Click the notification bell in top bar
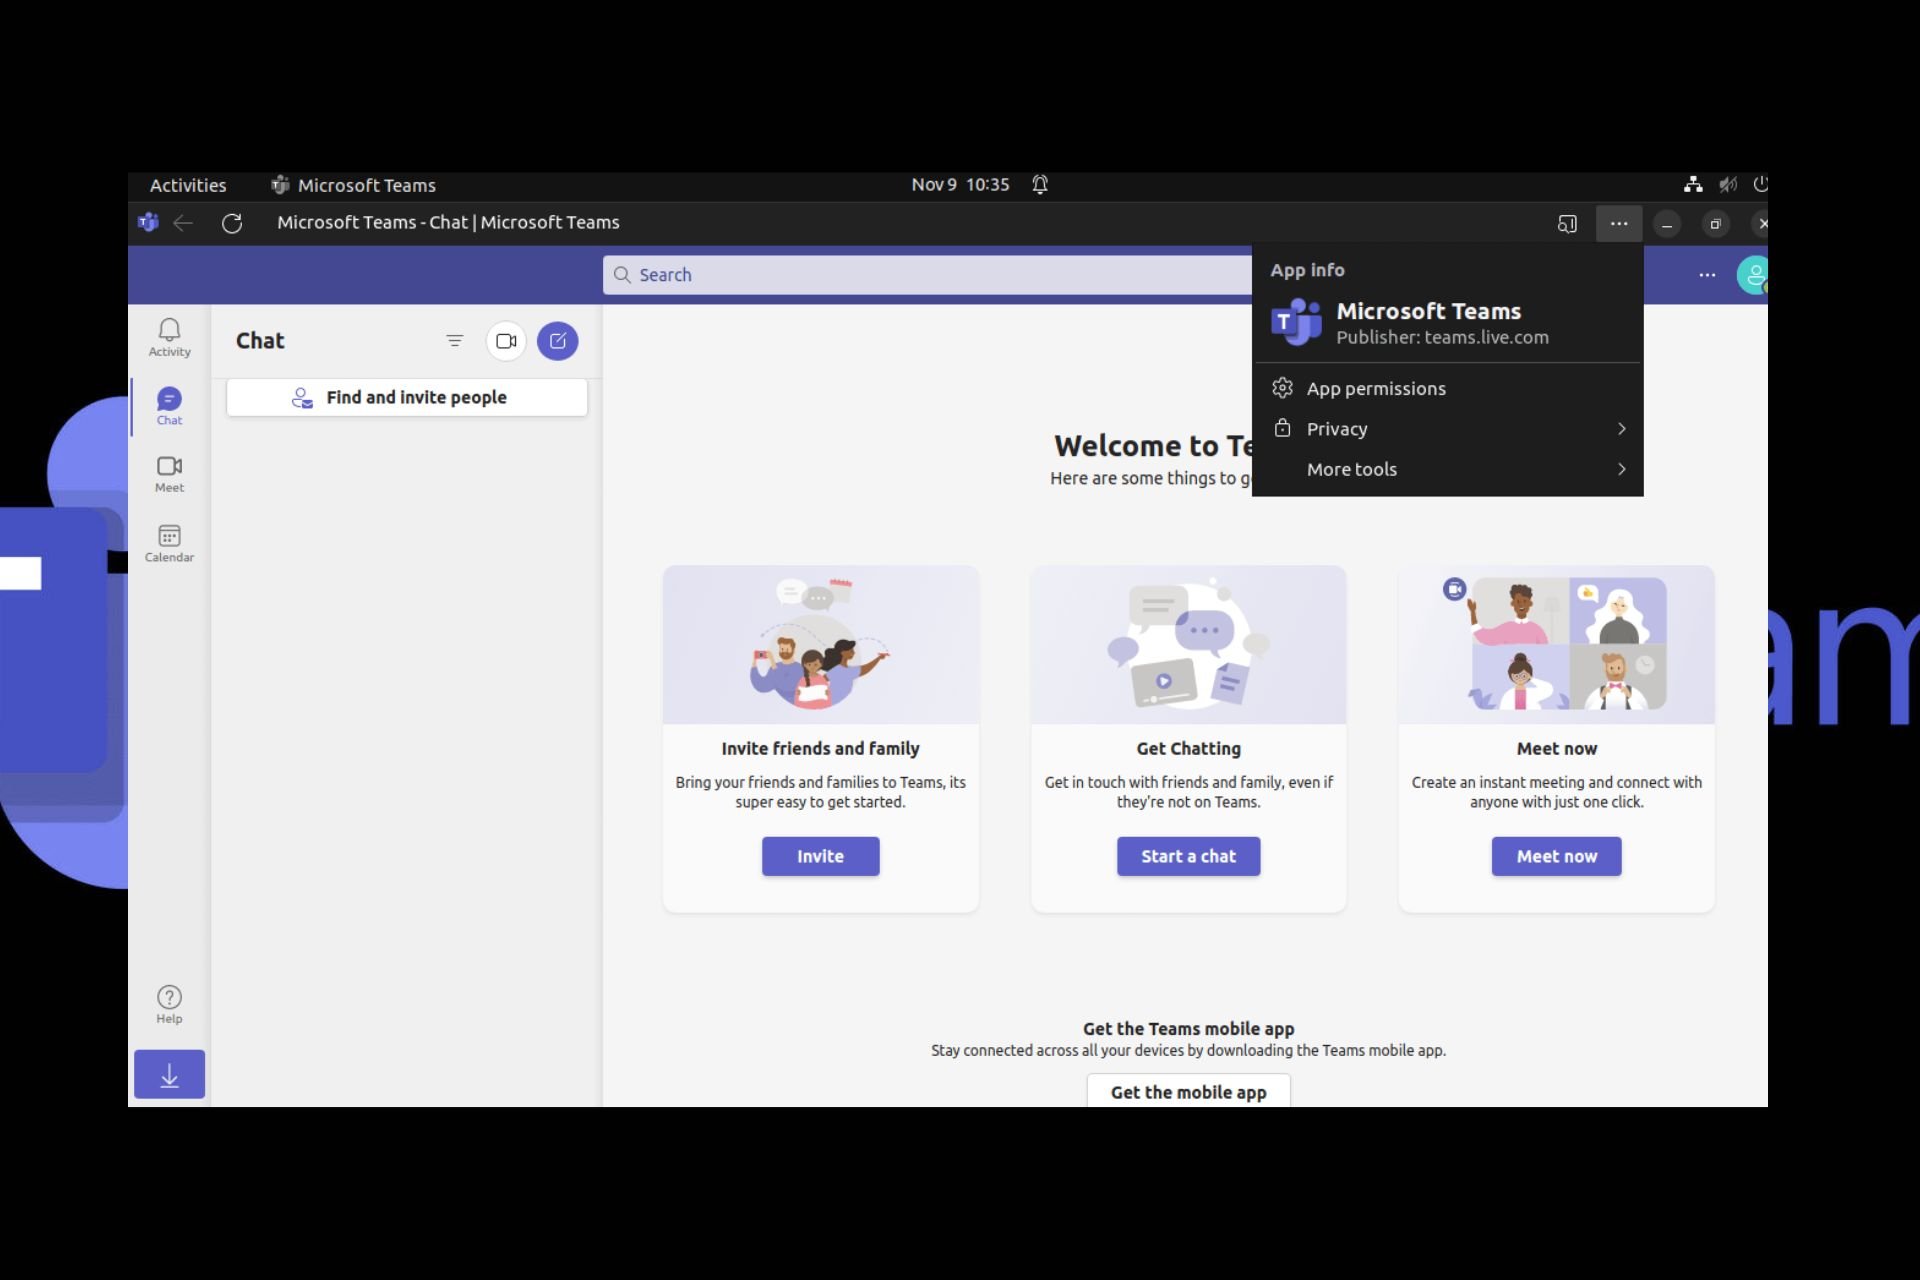 coord(1040,185)
